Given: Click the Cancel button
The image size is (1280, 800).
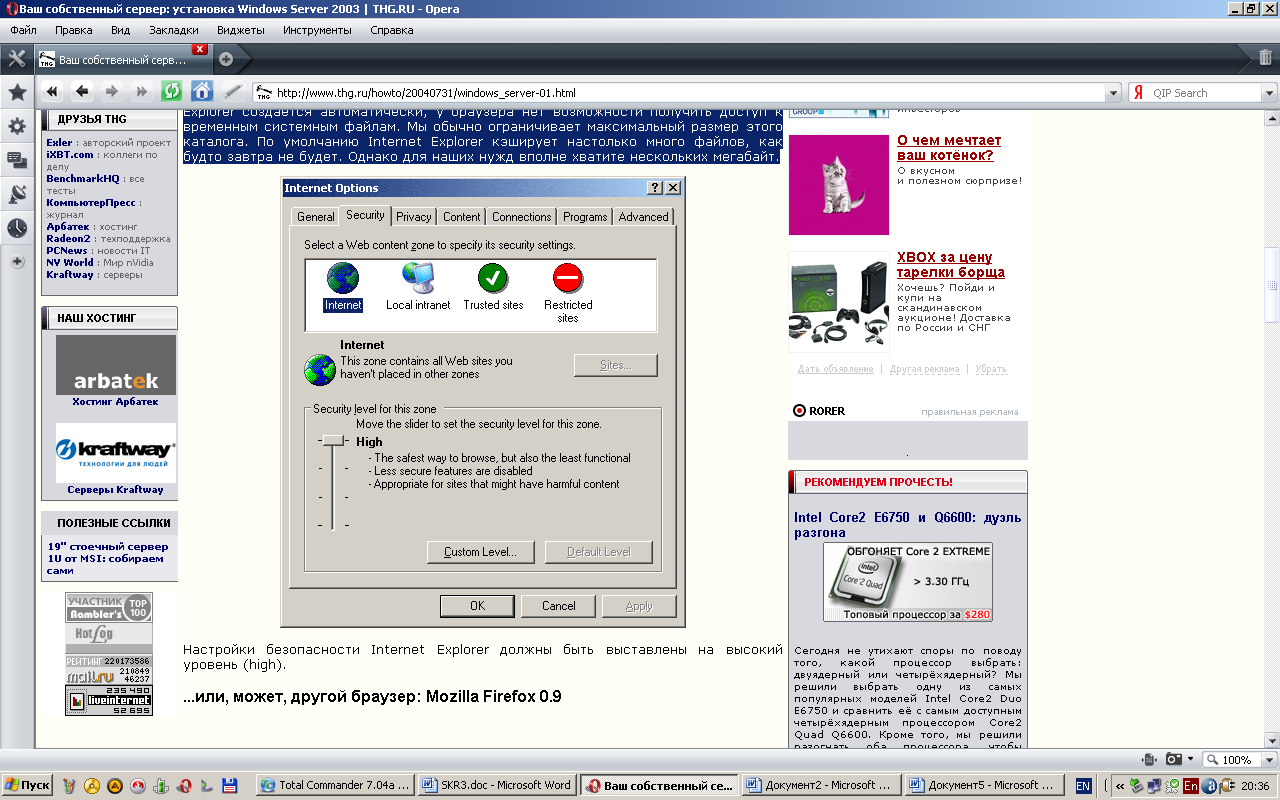Looking at the screenshot, I should pyautogui.click(x=558, y=606).
